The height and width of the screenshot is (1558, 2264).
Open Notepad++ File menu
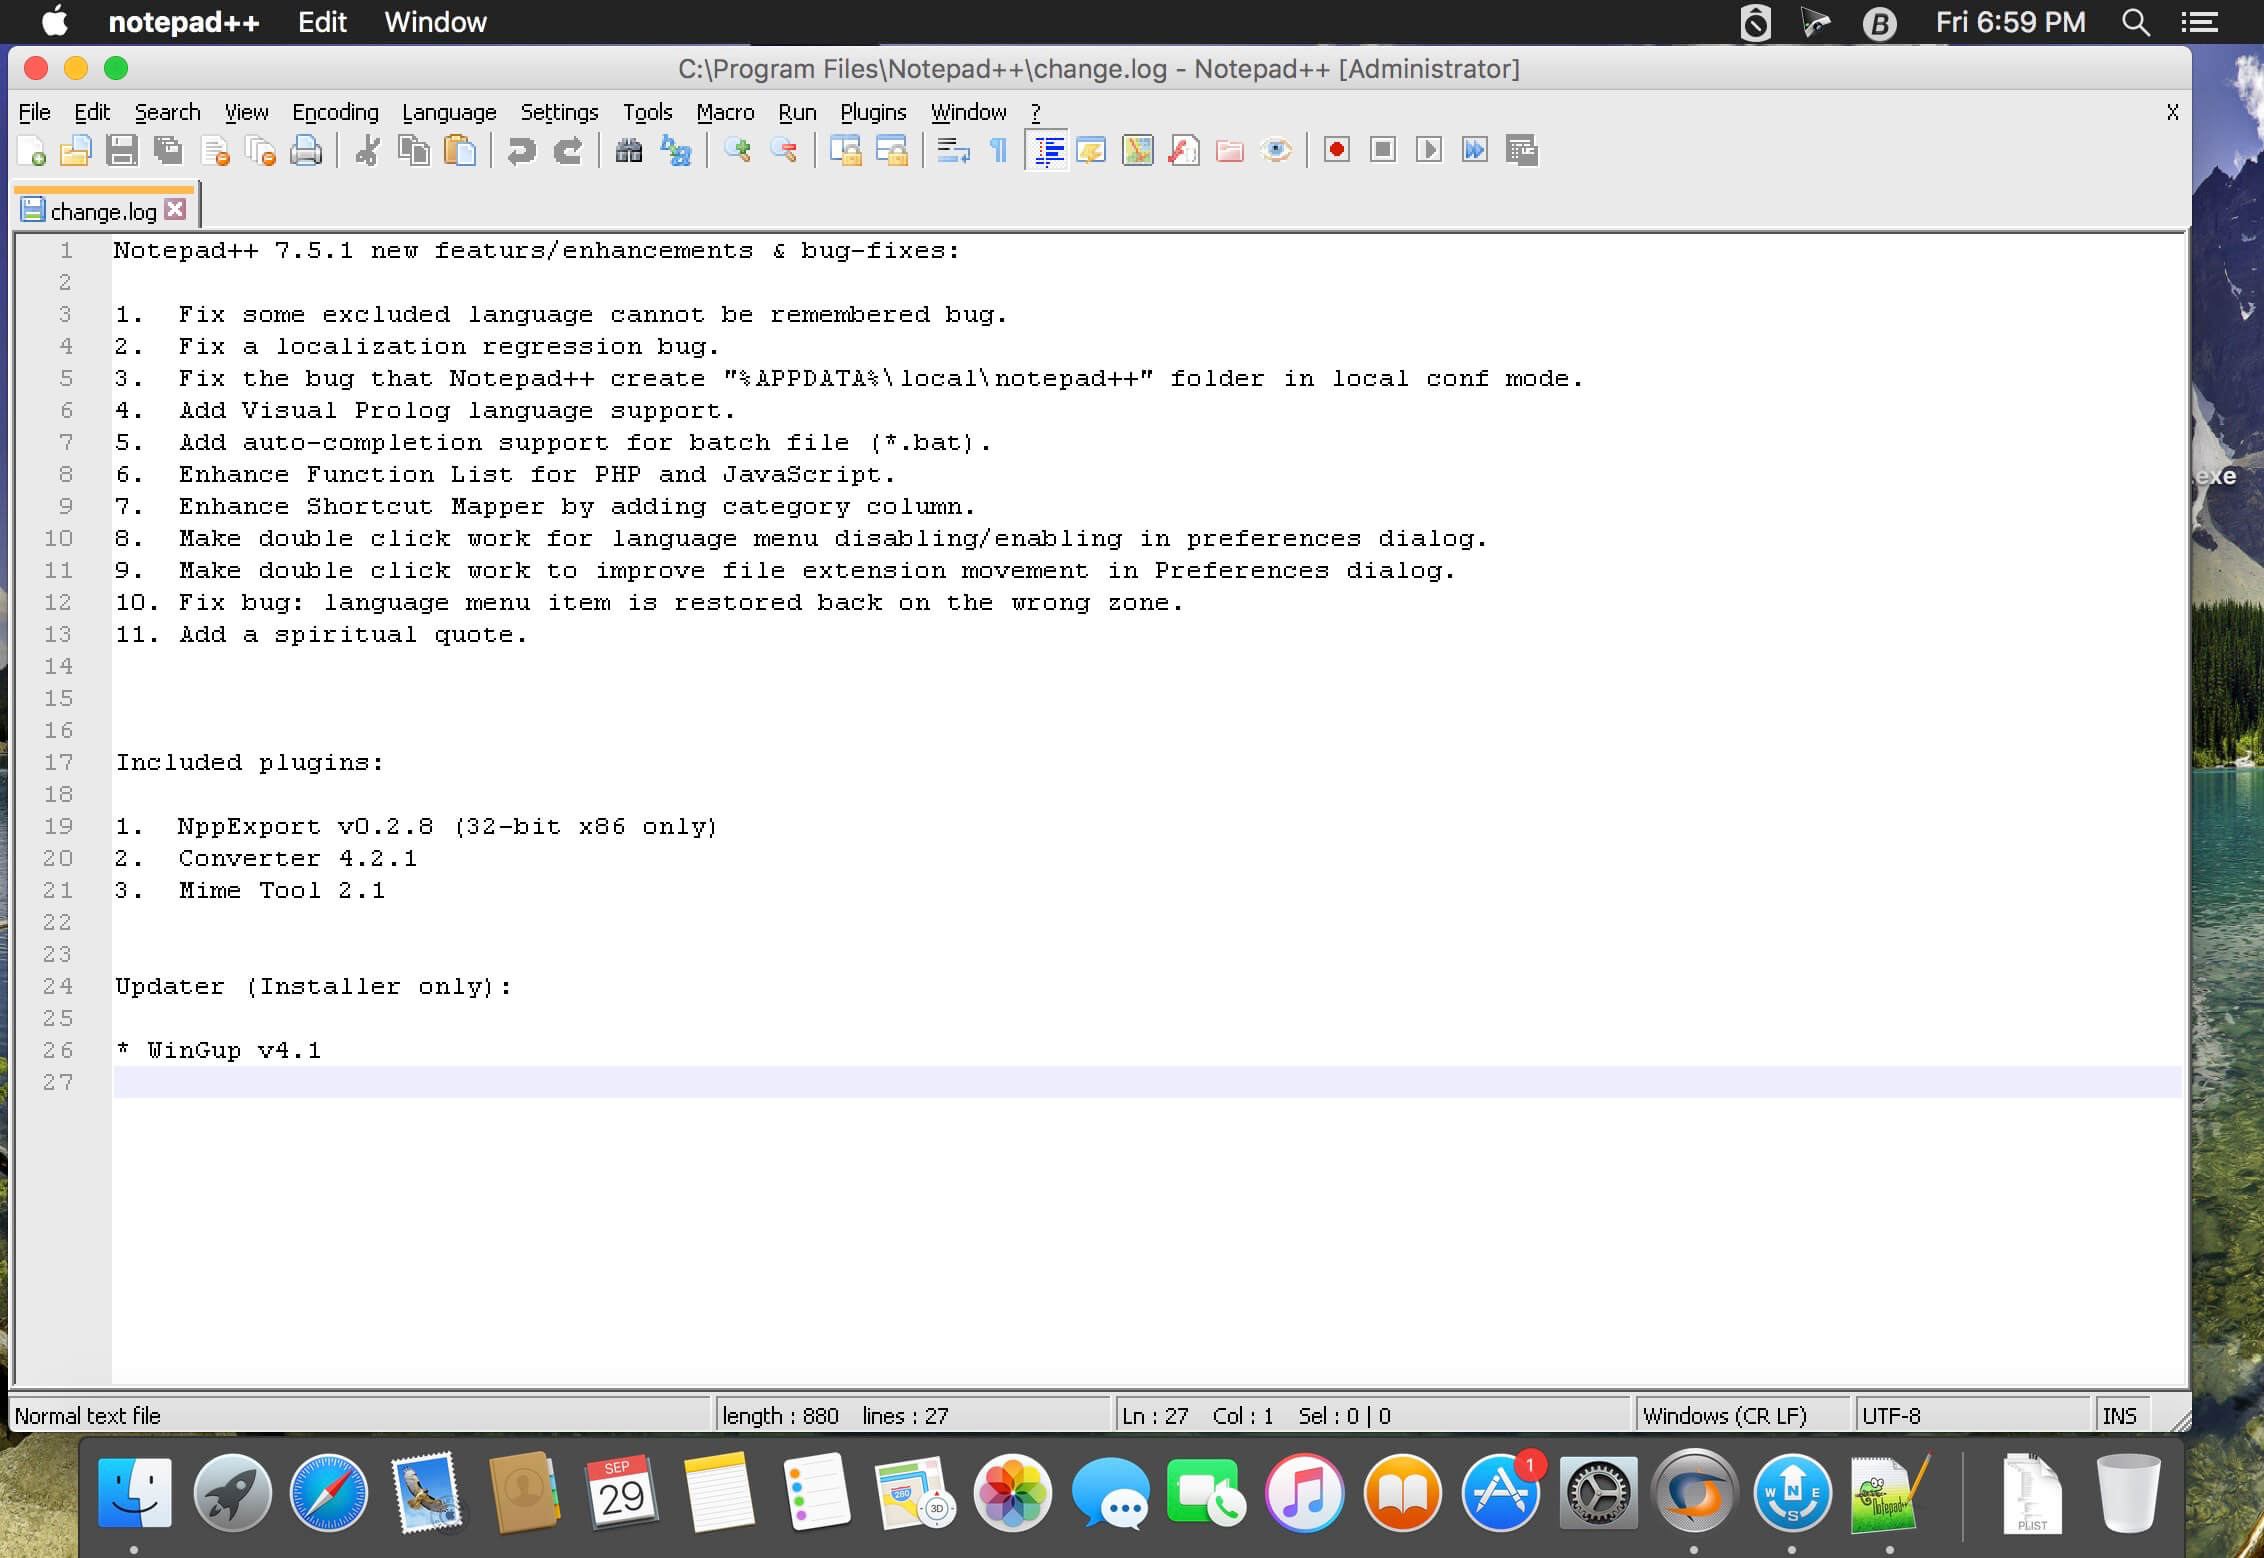click(34, 112)
